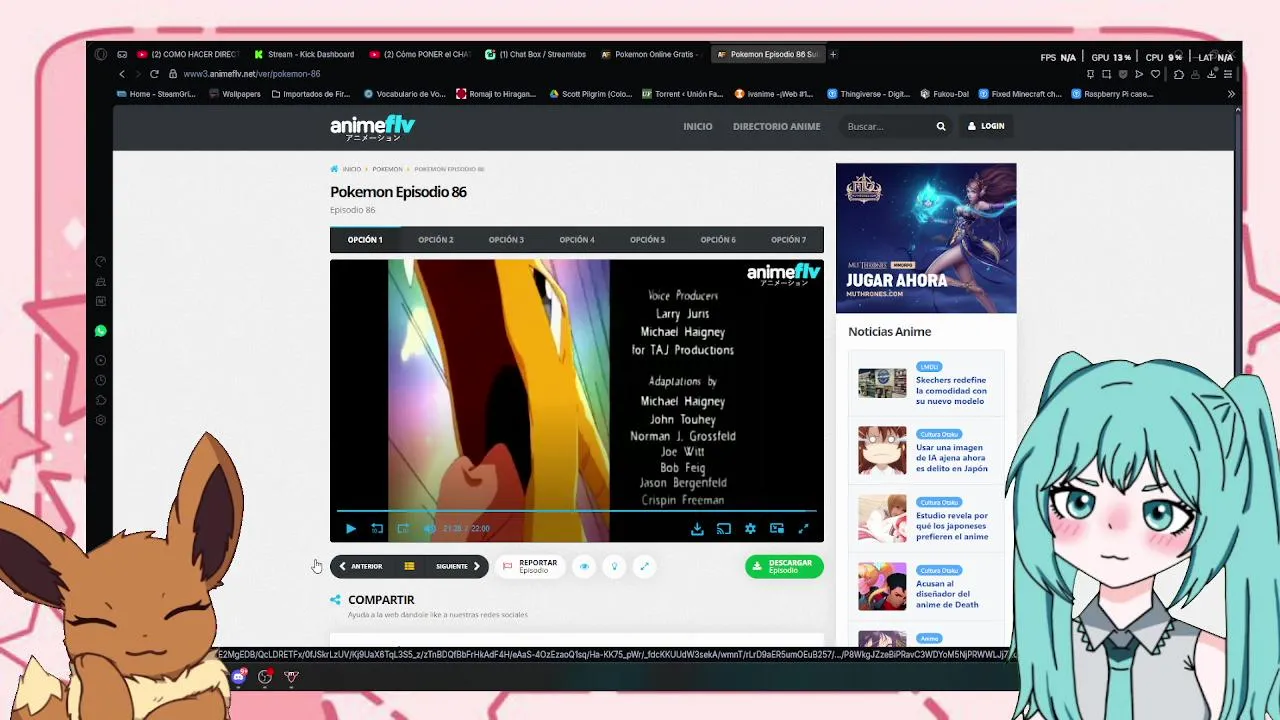Open browser sidebar settings gear
Screen dimensions: 1280x720
tap(100, 420)
